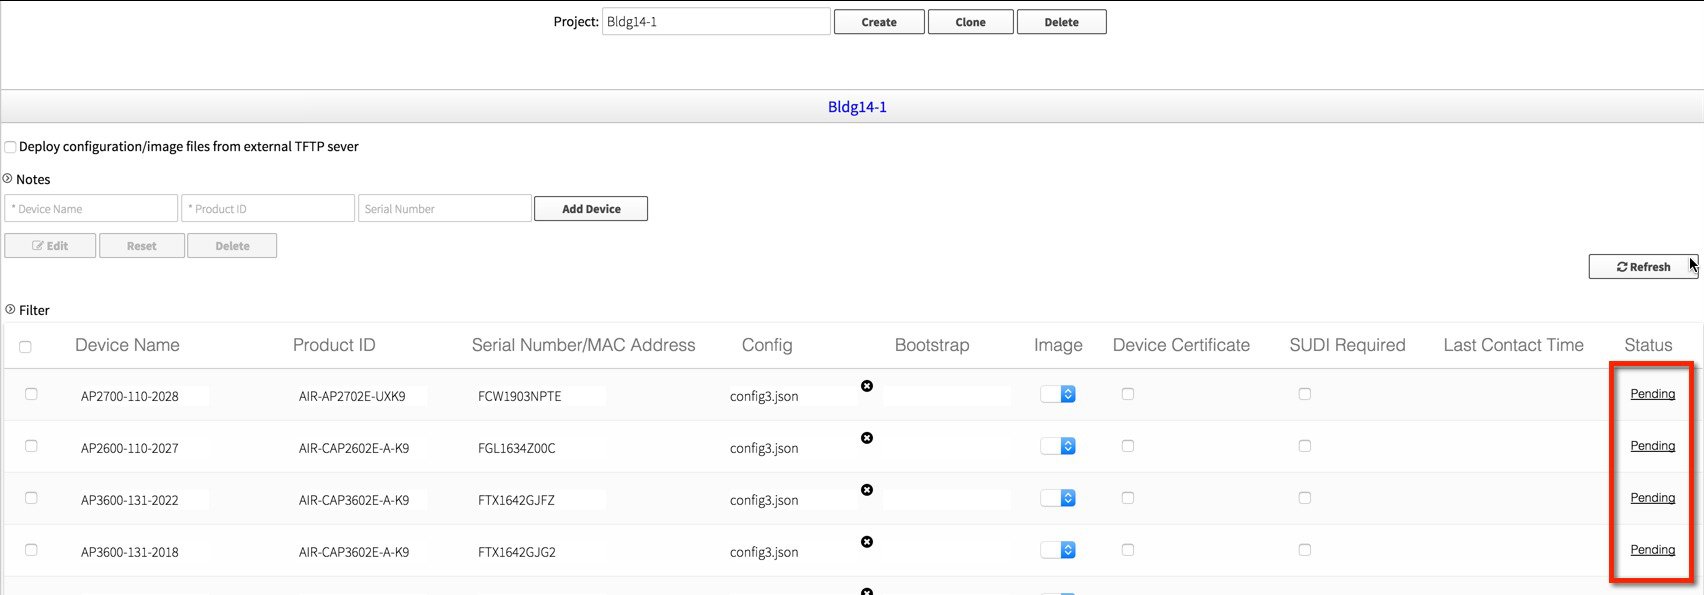The height and width of the screenshot is (595, 1705).
Task: Check SUDI Required for AP3600-131-2022
Action: [1305, 498]
